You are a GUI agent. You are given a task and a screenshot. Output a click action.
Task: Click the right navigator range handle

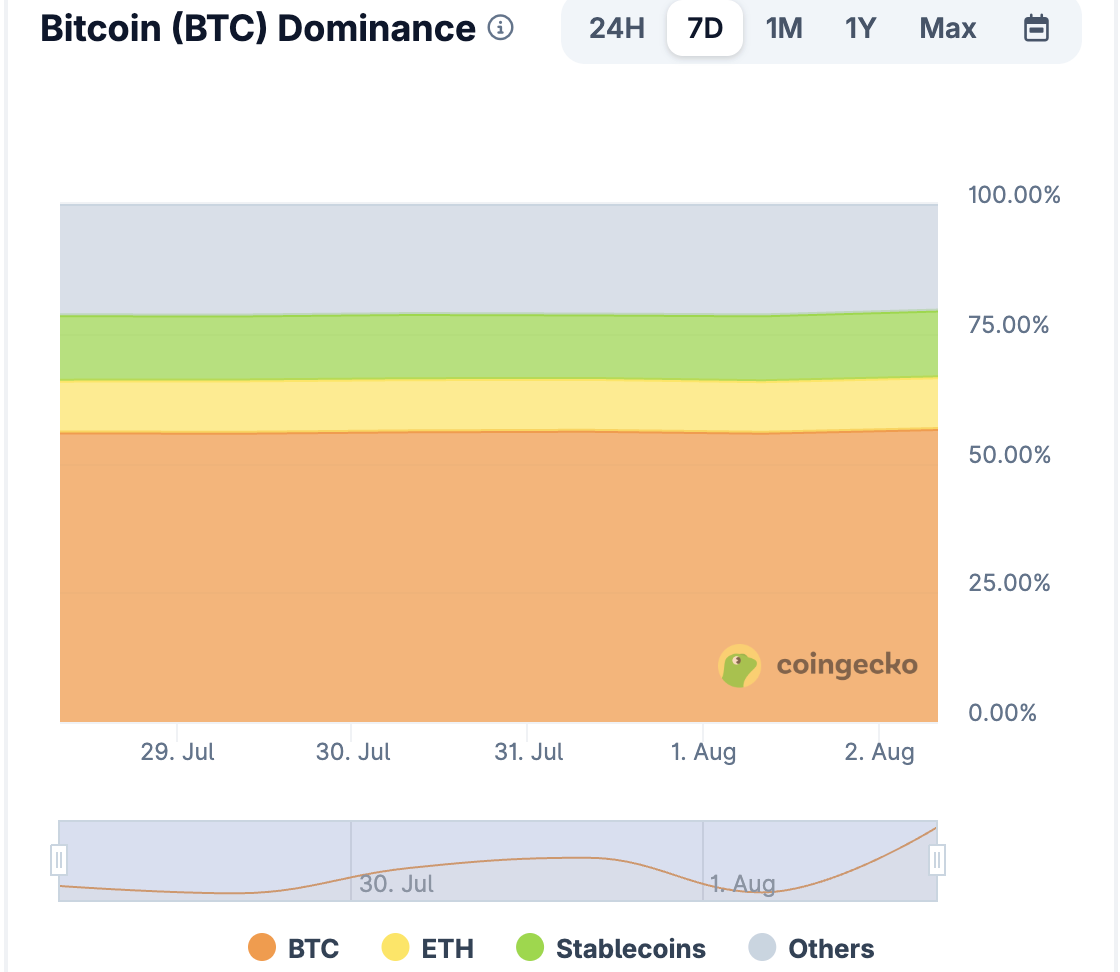[937, 860]
